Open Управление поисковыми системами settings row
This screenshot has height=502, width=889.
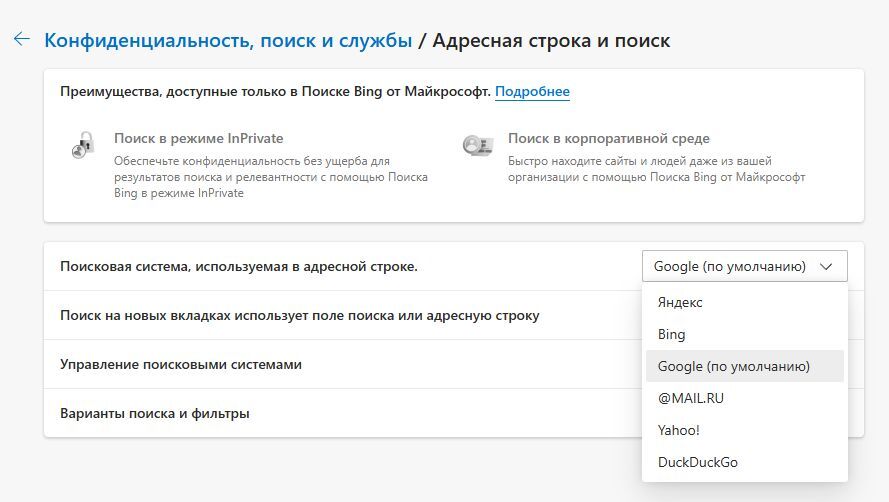pos(181,365)
